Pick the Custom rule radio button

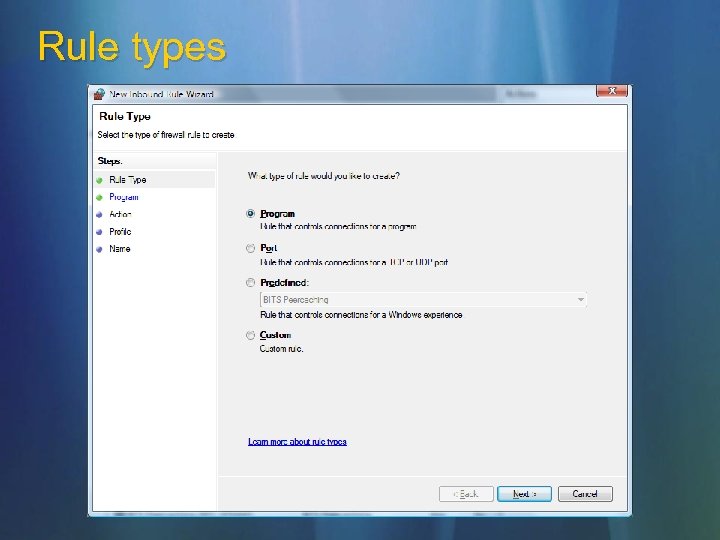click(250, 335)
